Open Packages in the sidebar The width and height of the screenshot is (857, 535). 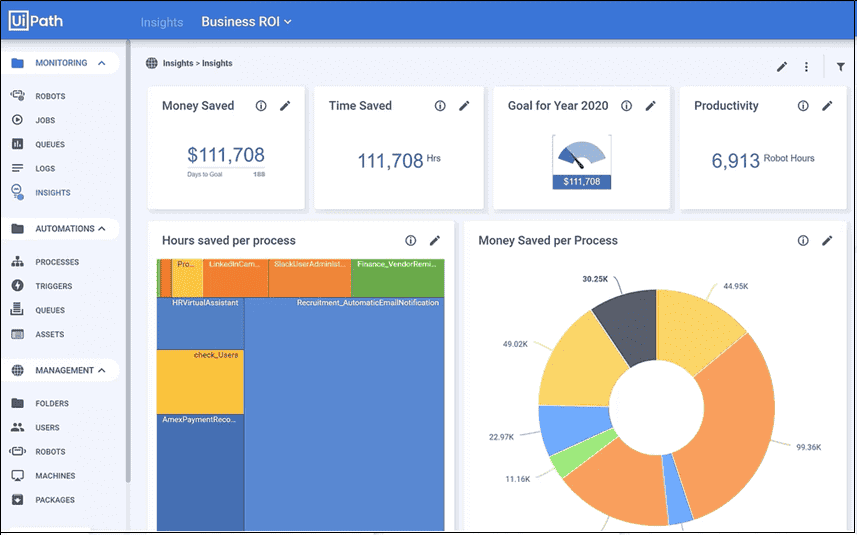pos(55,499)
